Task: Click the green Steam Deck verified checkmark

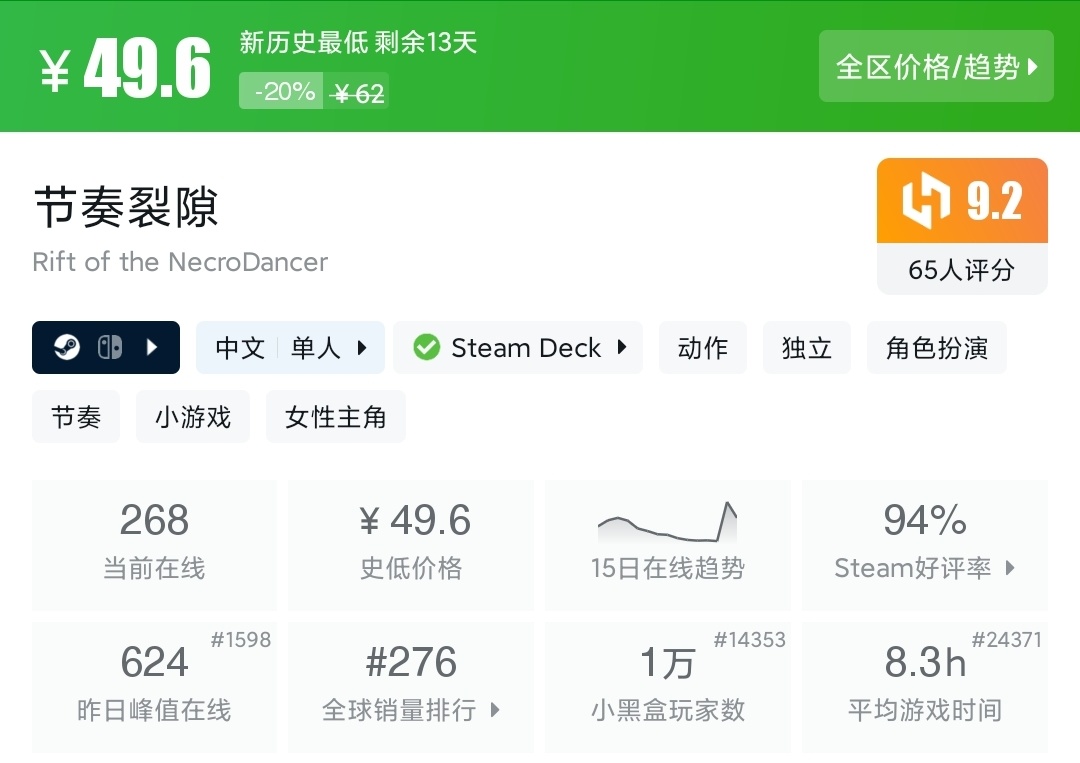Action: (x=427, y=348)
